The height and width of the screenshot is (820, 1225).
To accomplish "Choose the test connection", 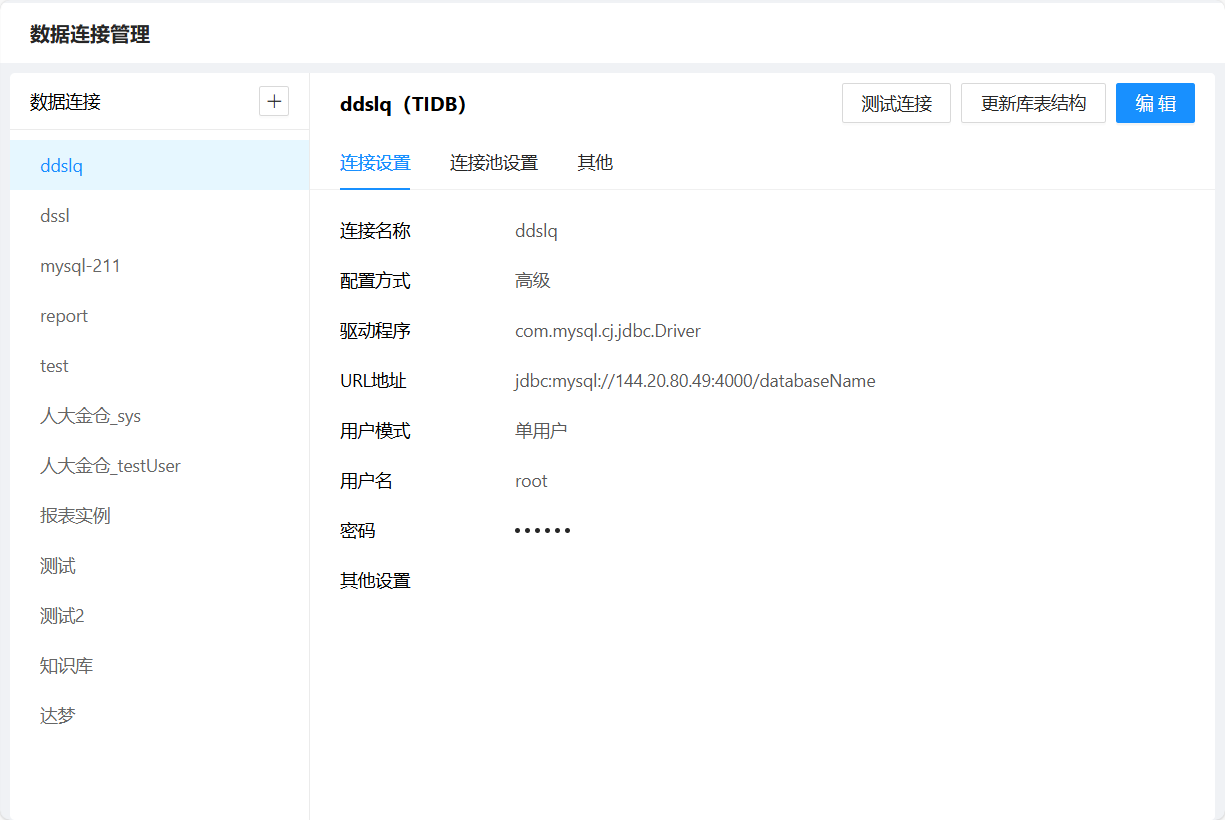I will 54,366.
